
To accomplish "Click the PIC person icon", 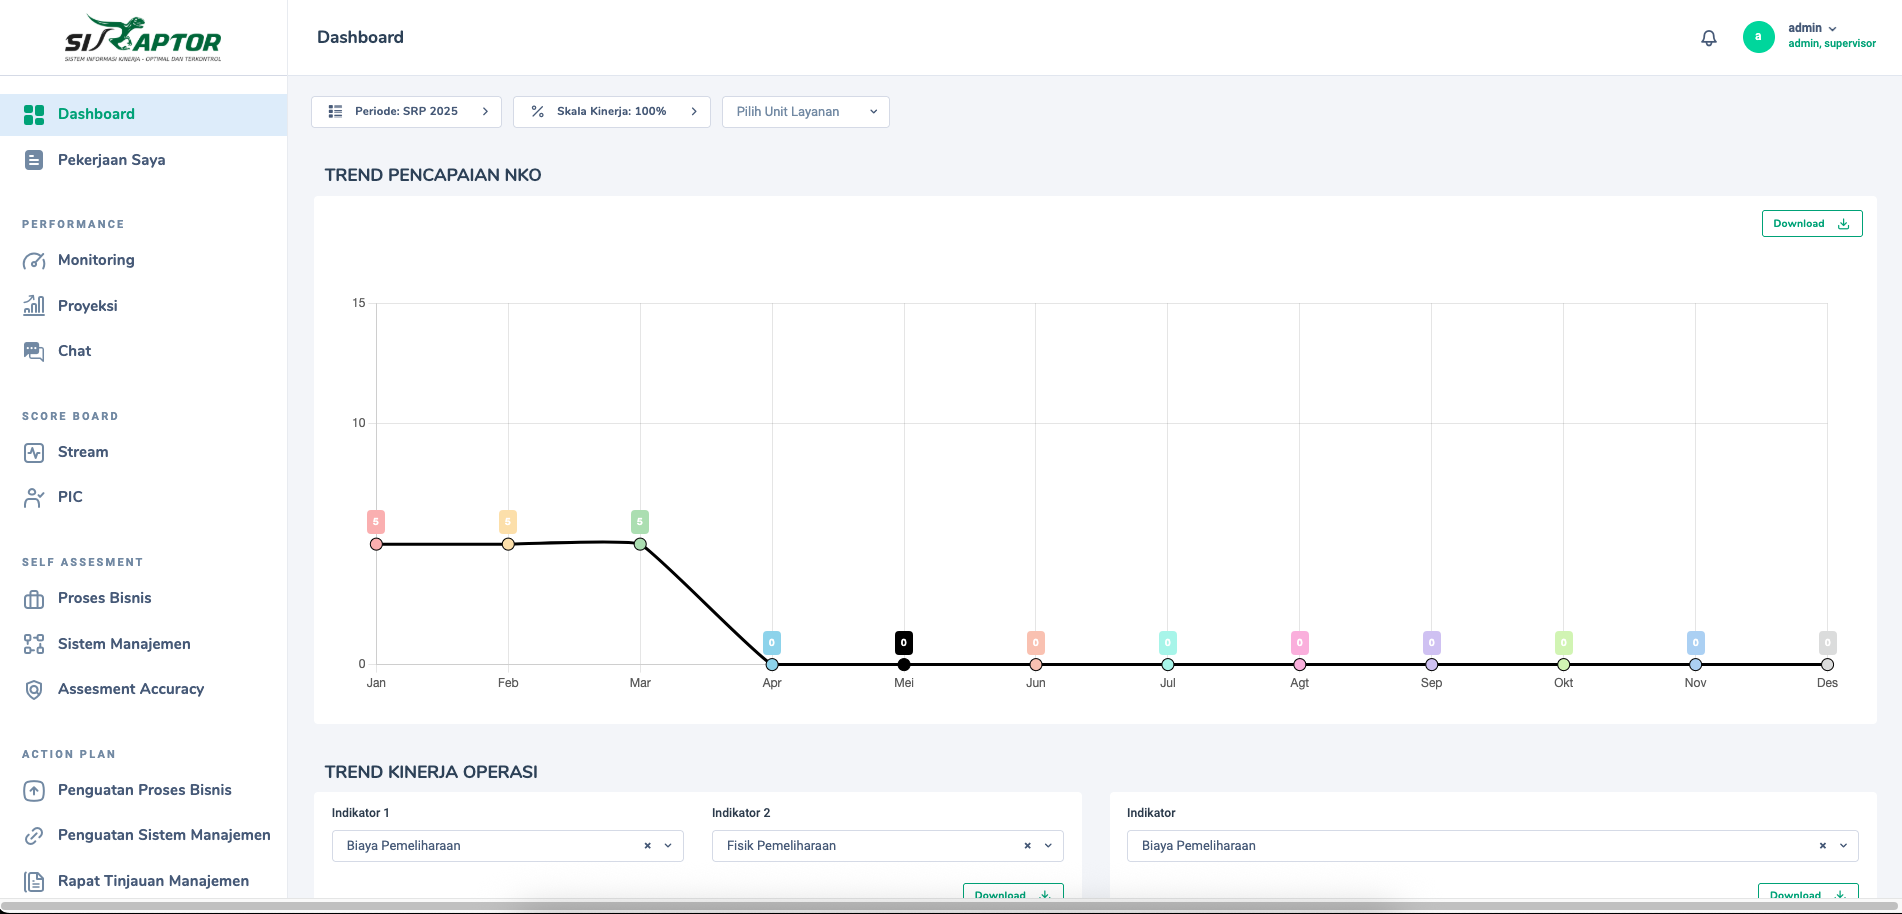I will (x=34, y=497).
